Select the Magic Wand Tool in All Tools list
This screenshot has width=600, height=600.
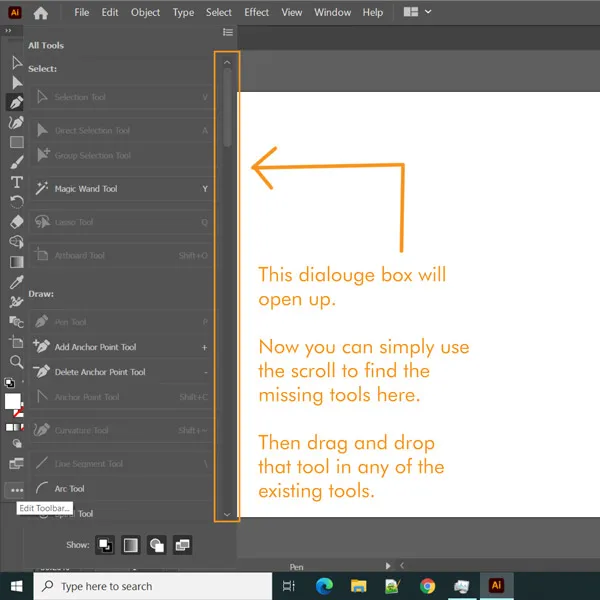[x=85, y=189]
